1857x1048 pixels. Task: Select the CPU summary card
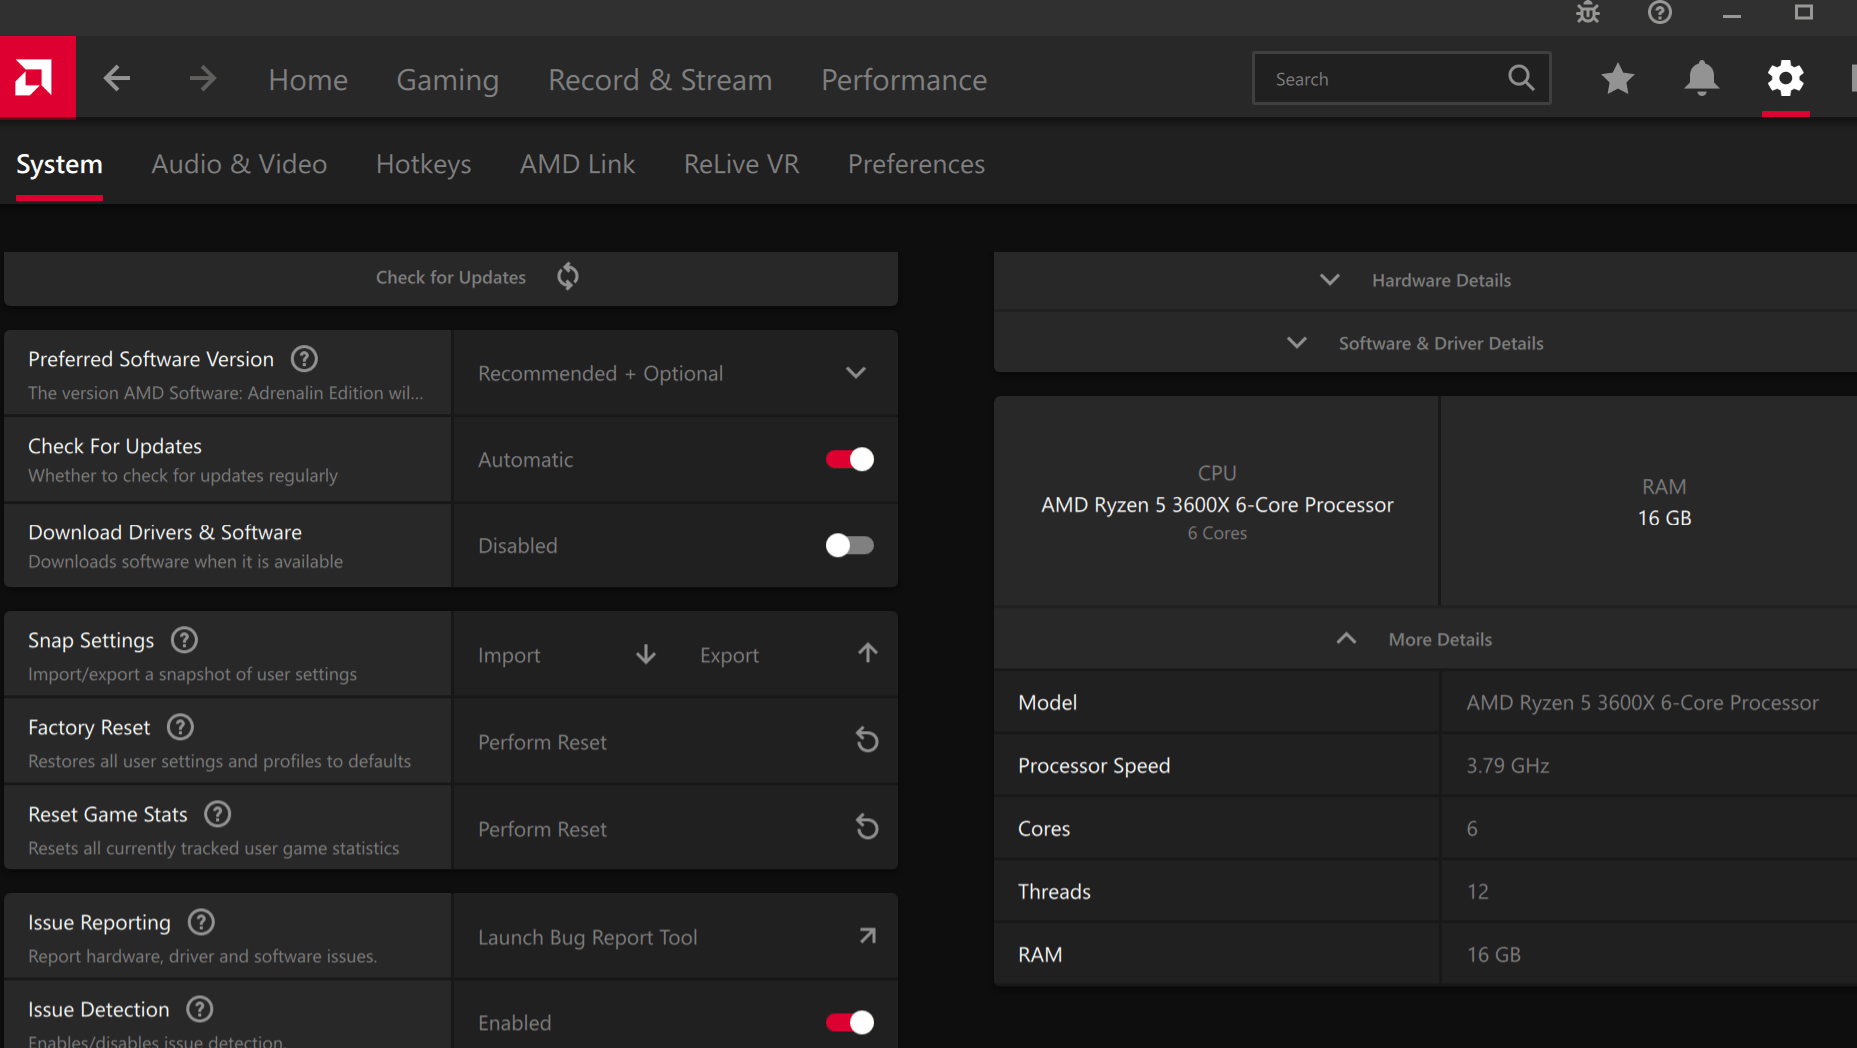coord(1216,501)
